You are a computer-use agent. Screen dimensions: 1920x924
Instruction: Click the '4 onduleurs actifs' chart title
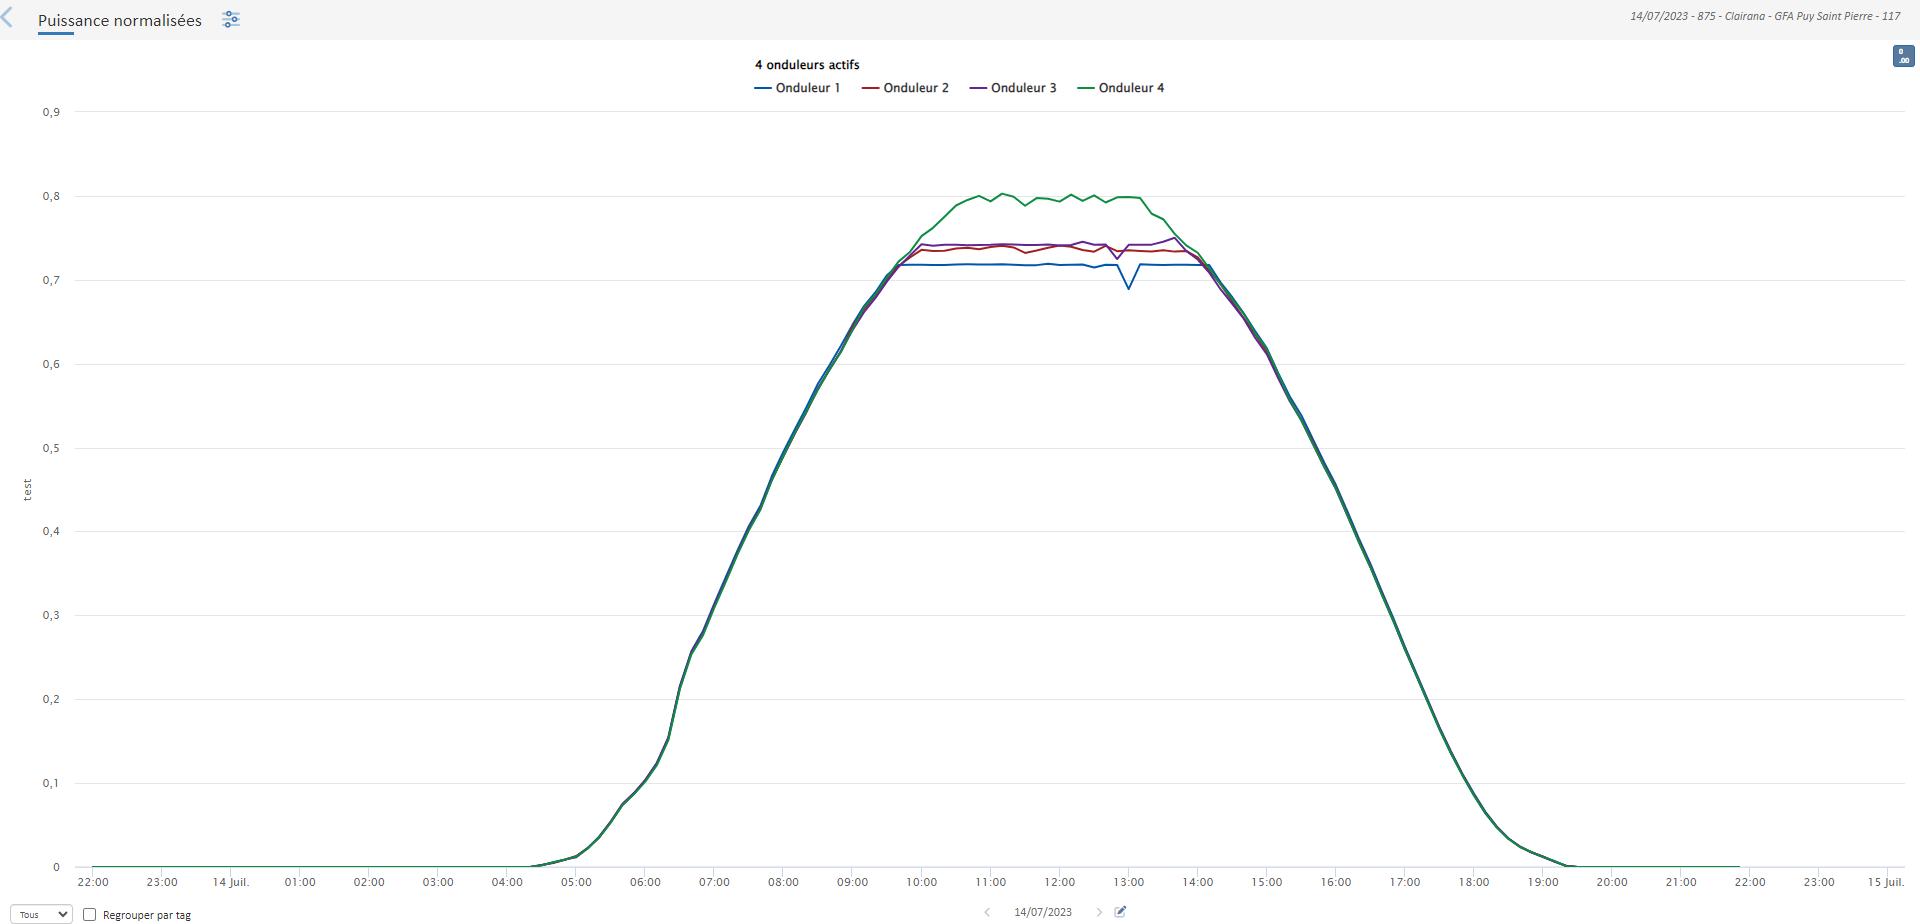pos(807,65)
